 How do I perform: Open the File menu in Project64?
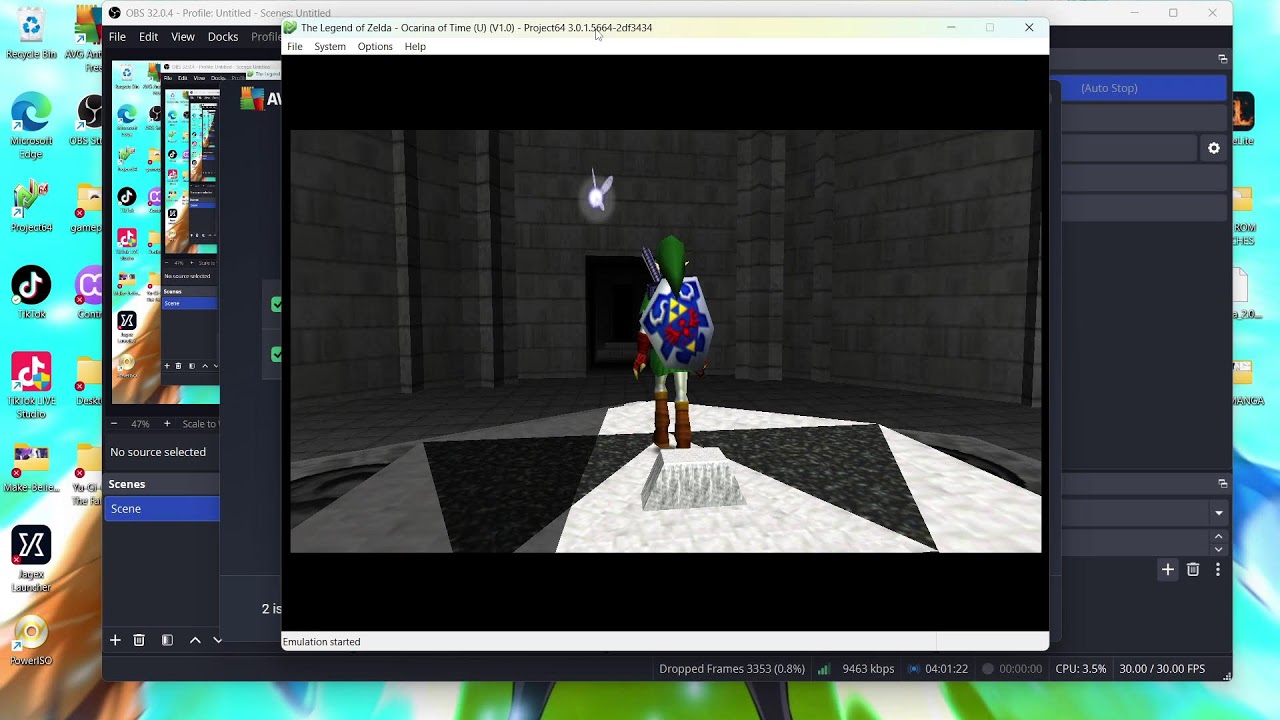(295, 47)
